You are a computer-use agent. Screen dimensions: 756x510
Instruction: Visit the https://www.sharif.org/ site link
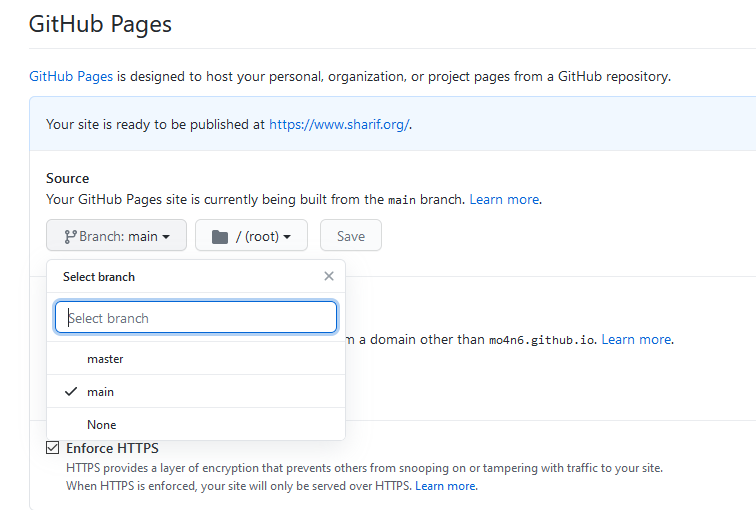coord(339,124)
